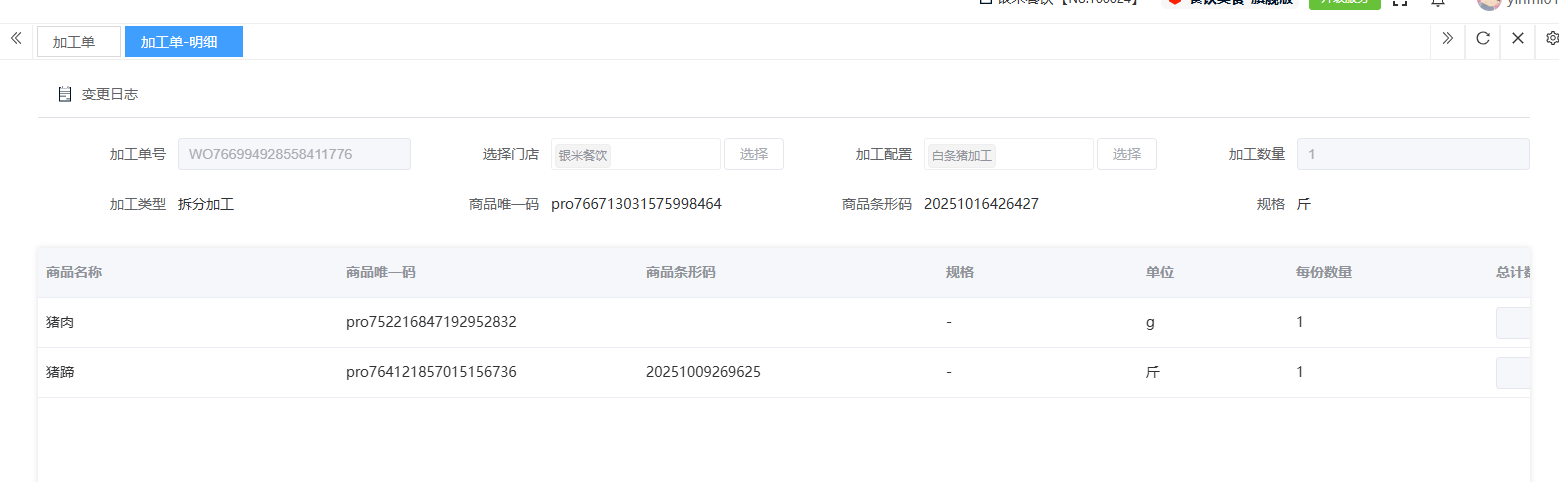This screenshot has height=482, width=1559.
Task: Click the 加工单号 input field
Action: 294,154
